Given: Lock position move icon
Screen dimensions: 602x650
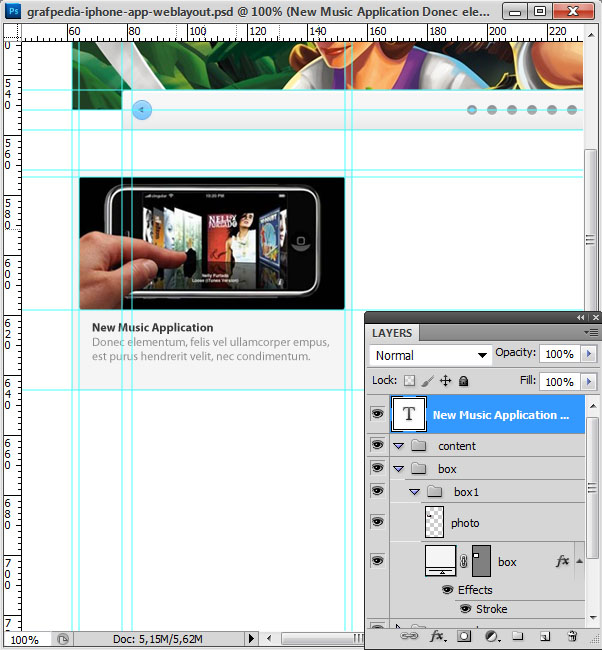Looking at the screenshot, I should [445, 381].
